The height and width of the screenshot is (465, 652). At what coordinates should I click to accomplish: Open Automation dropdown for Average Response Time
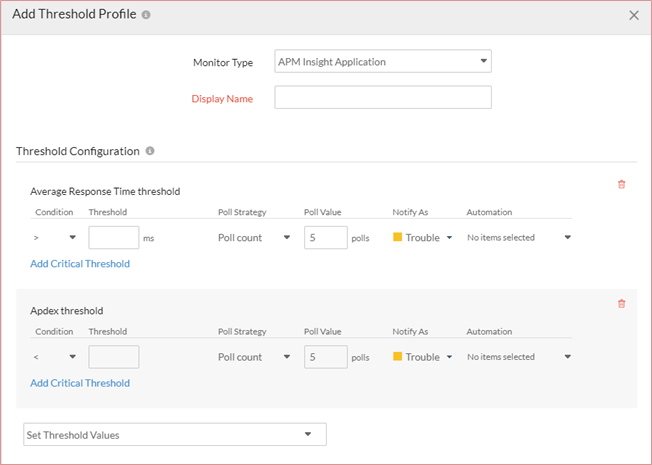coord(519,237)
